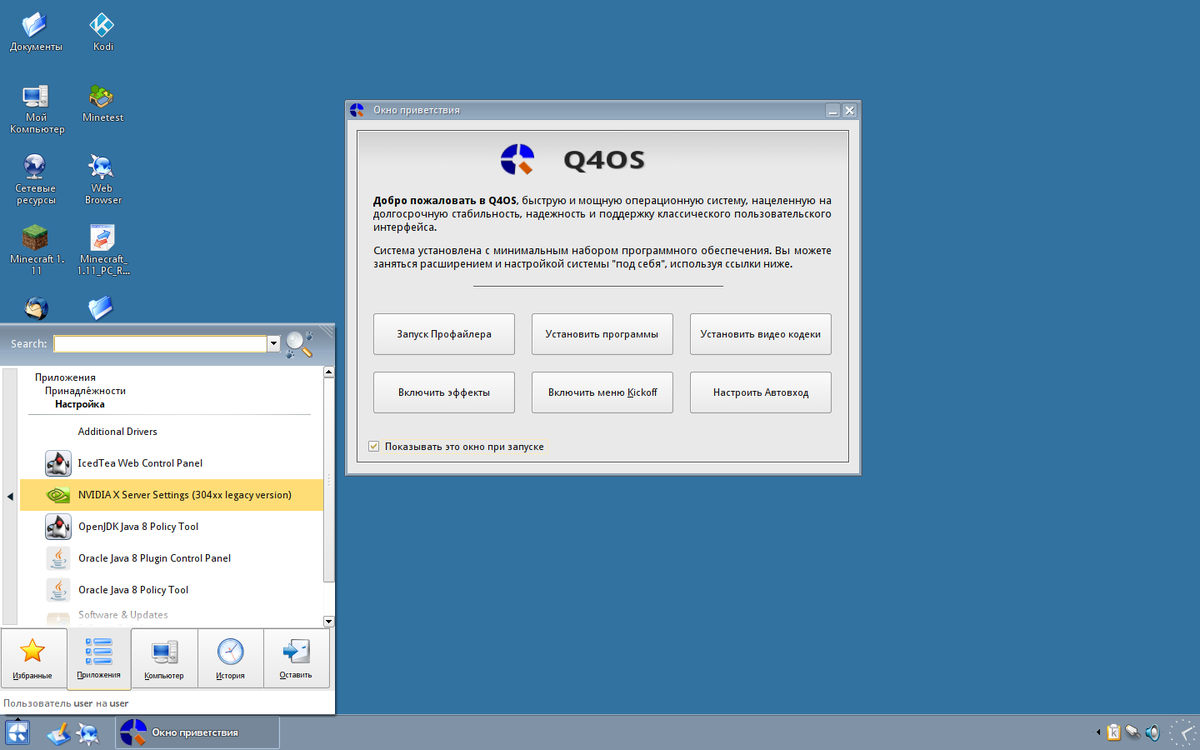Screen dimensions: 1200x750
Task: Click the magnifier search icon in Kickoff menu
Action: tap(299, 344)
